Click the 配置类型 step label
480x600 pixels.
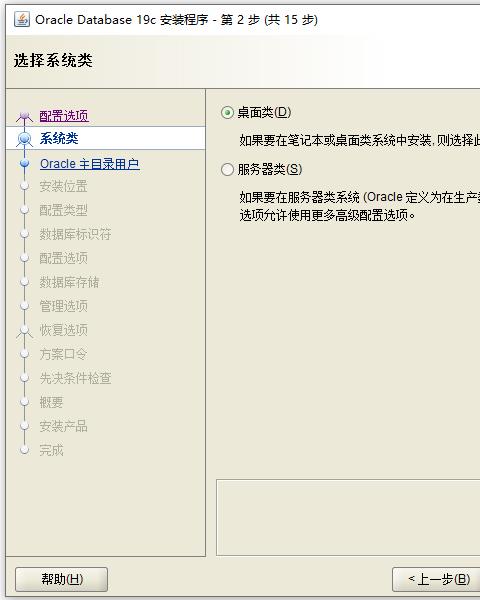tap(64, 210)
